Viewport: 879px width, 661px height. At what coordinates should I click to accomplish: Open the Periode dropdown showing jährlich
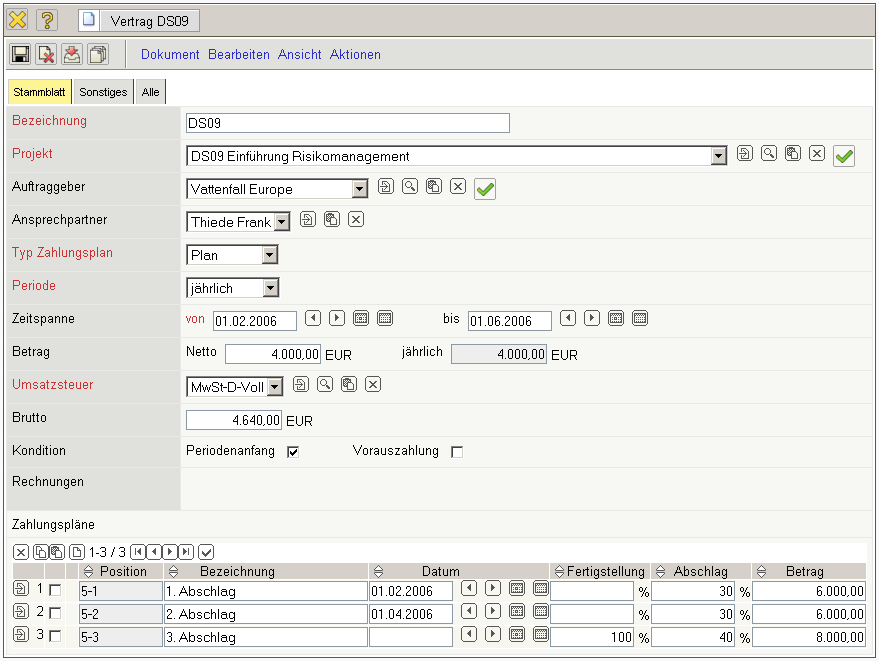click(269, 288)
